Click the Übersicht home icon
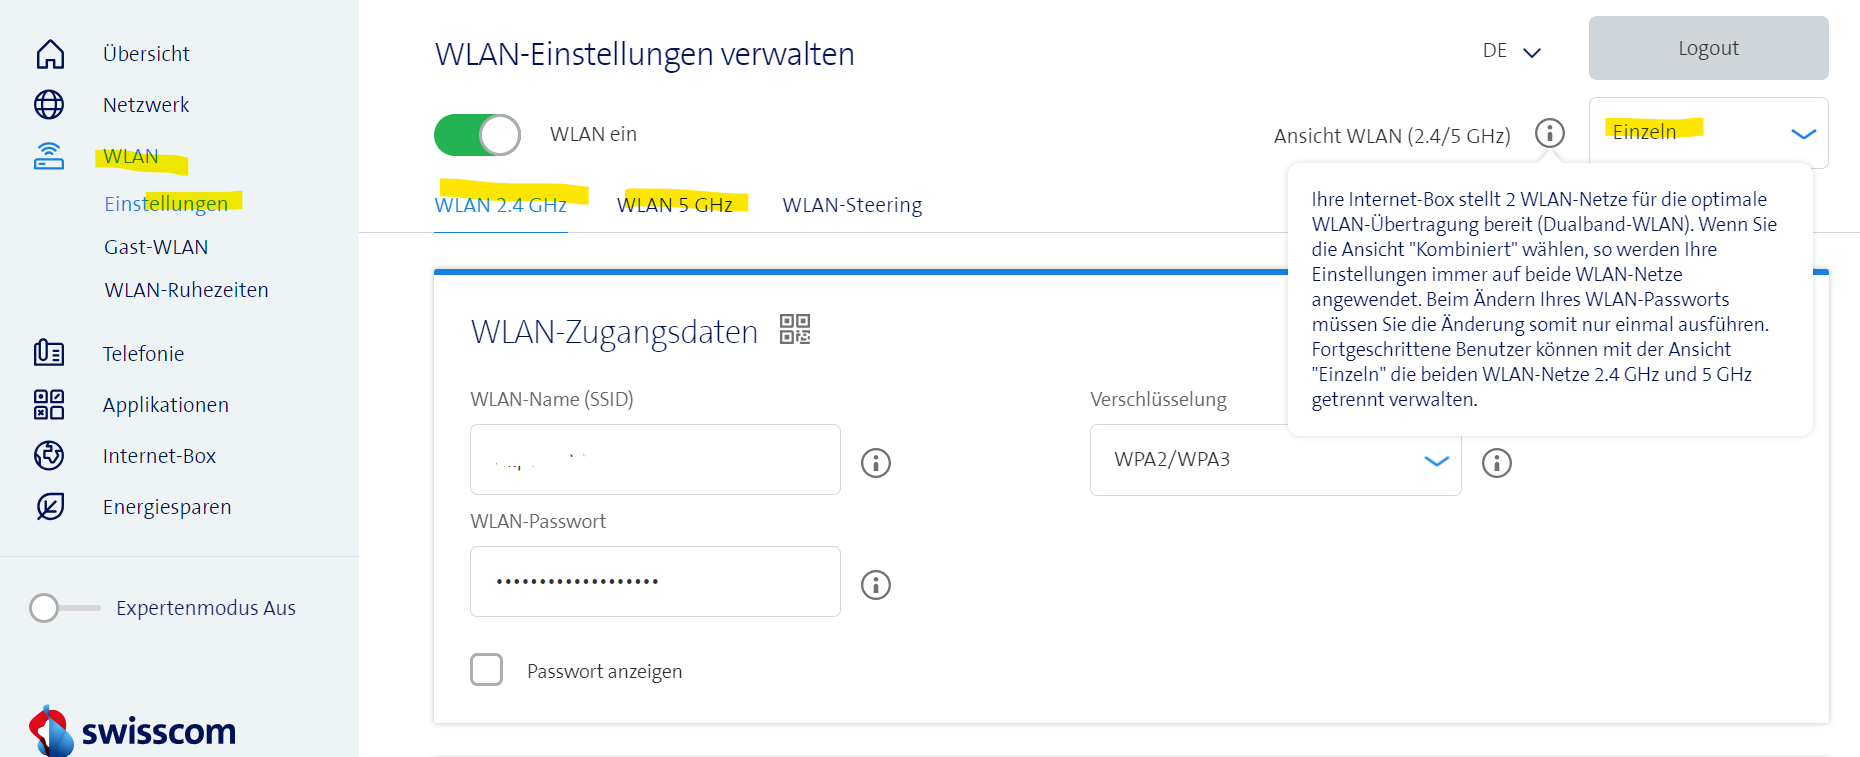This screenshot has height=757, width=1860. pyautogui.click(x=50, y=54)
